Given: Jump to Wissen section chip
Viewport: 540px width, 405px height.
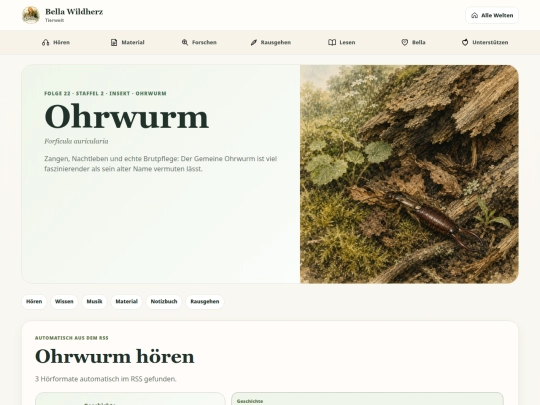Looking at the screenshot, I should 64,302.
